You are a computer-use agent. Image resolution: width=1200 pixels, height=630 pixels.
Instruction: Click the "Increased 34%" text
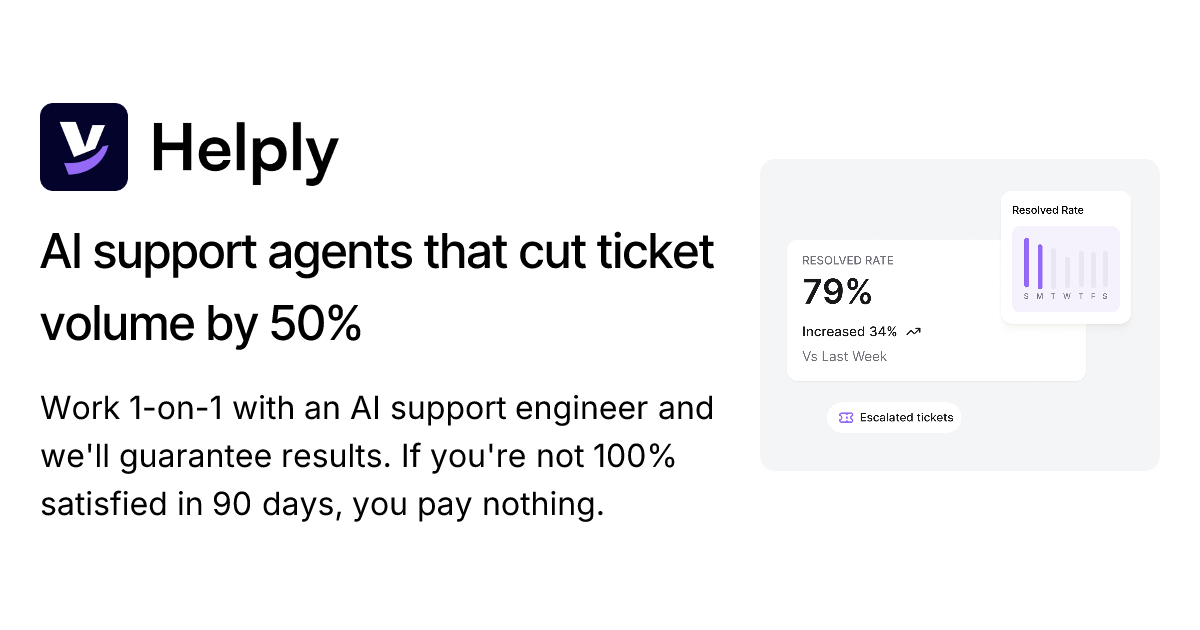point(849,331)
